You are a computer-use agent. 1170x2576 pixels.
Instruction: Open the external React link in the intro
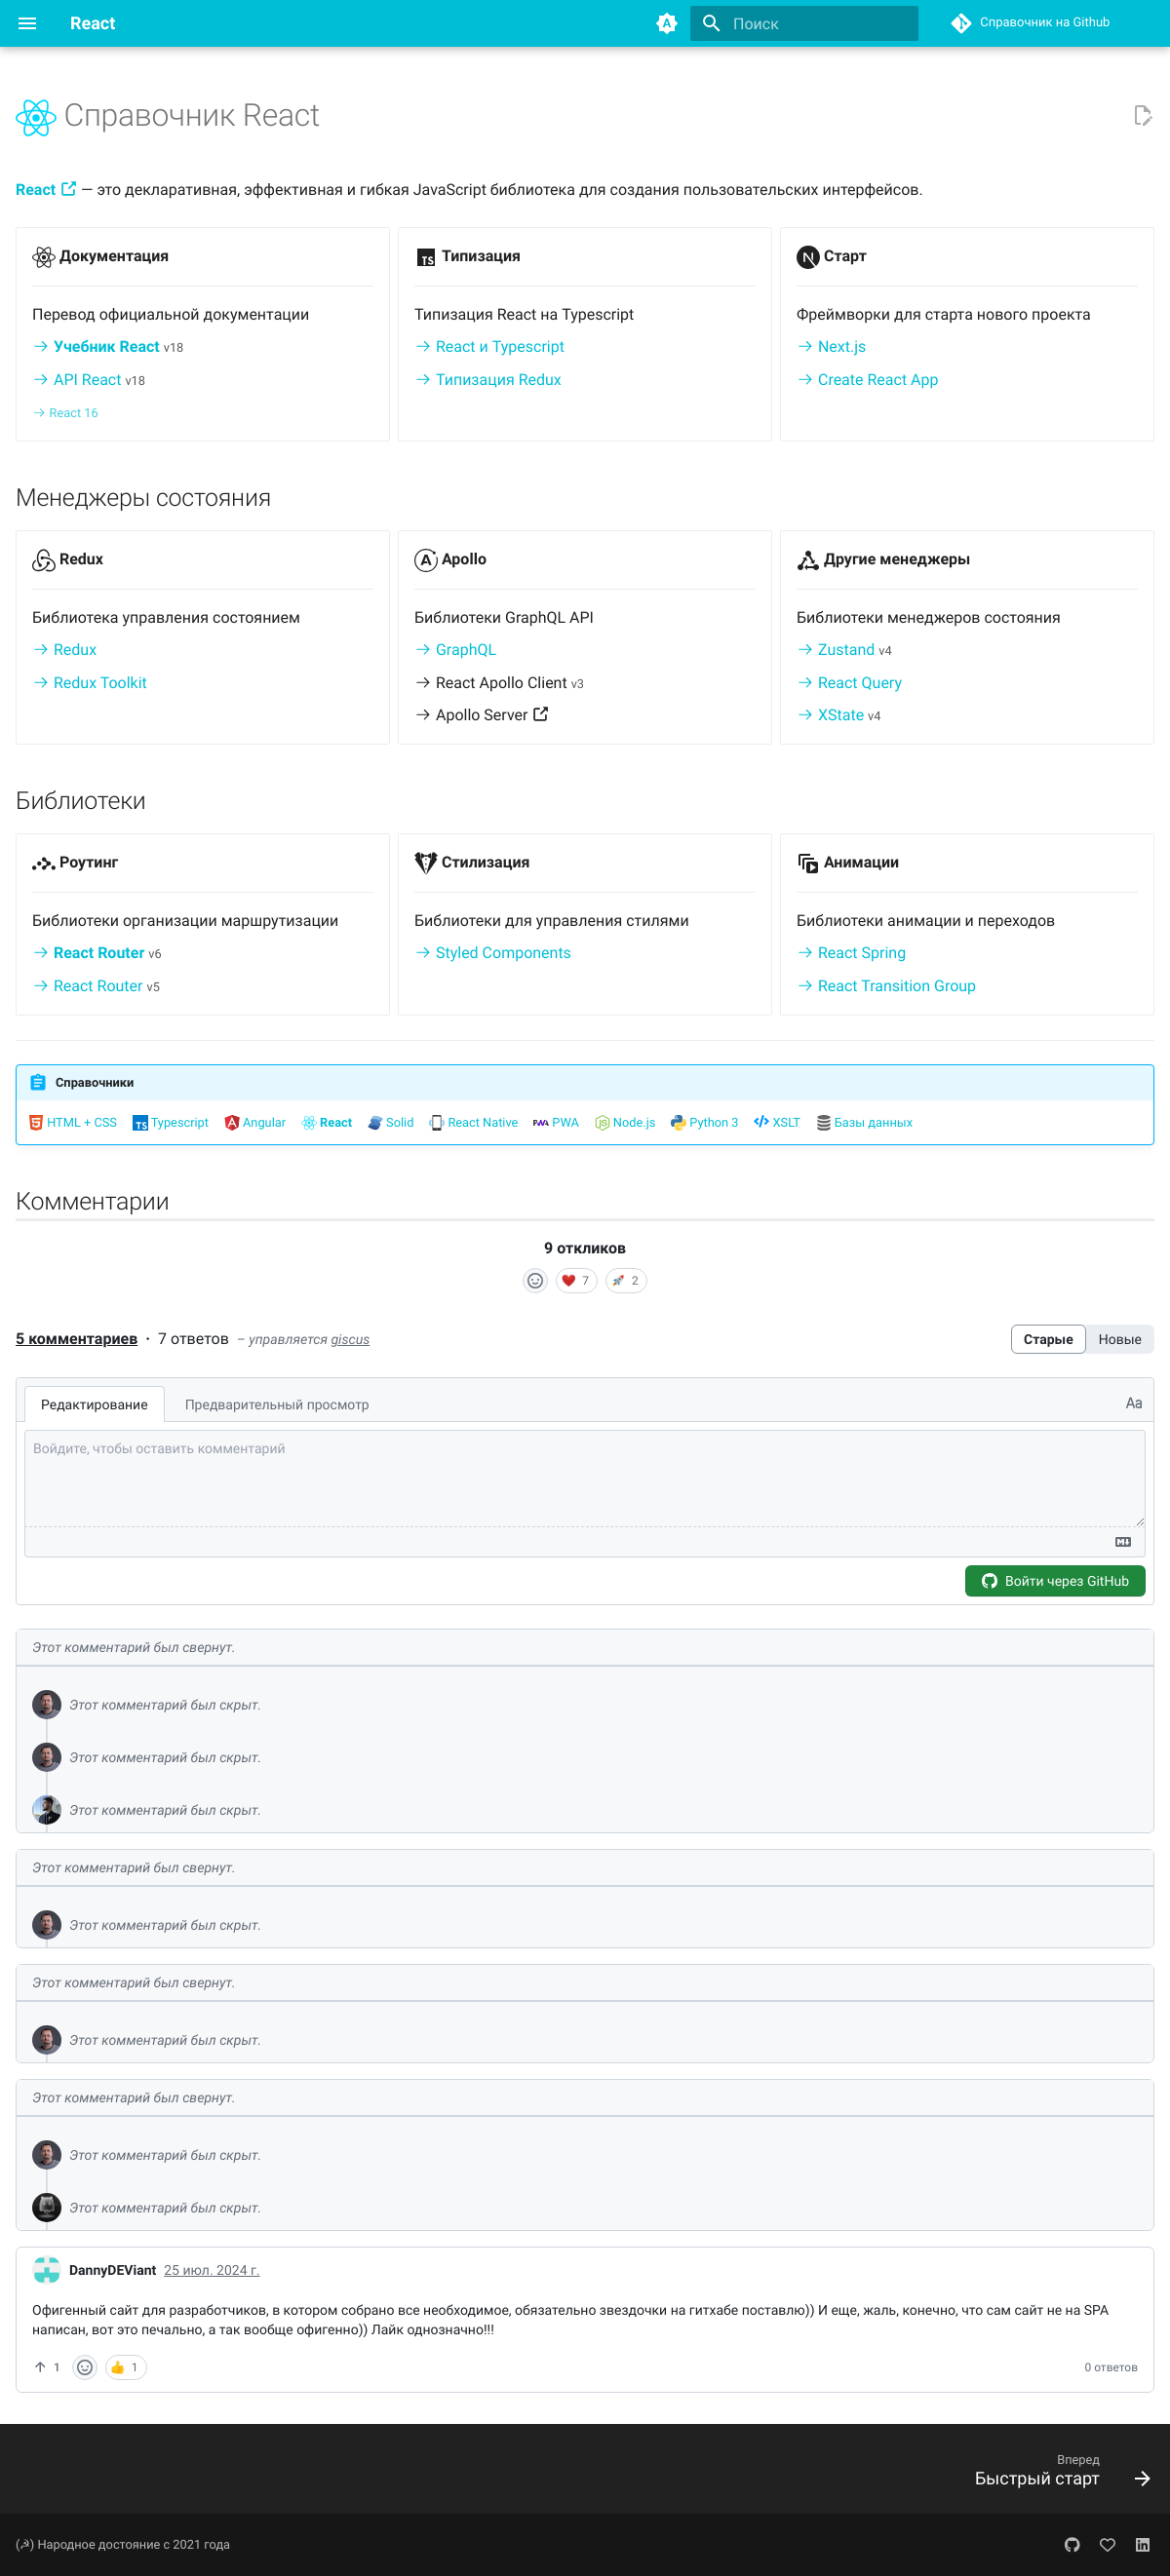point(46,190)
